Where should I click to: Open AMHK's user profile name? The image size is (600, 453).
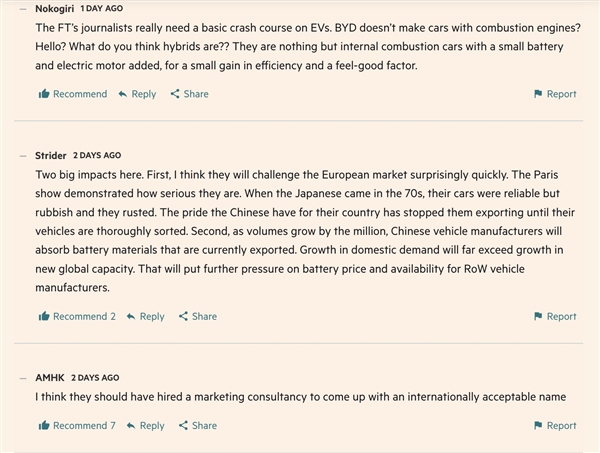pyautogui.click(x=50, y=378)
